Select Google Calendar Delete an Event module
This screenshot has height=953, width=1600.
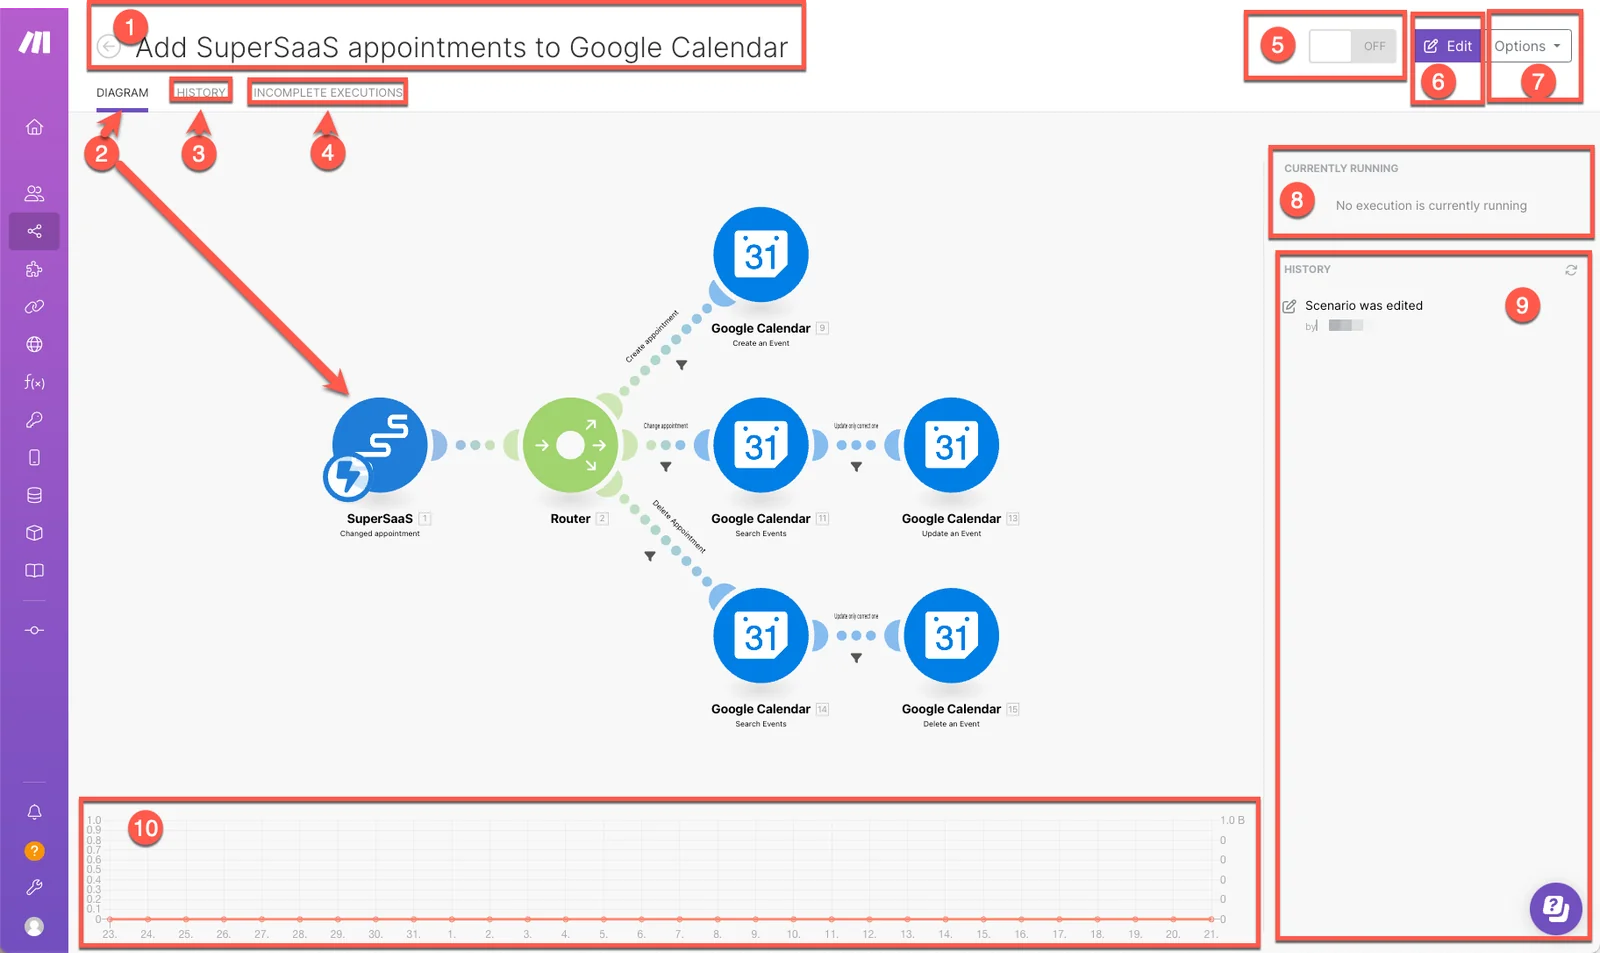[x=951, y=636]
